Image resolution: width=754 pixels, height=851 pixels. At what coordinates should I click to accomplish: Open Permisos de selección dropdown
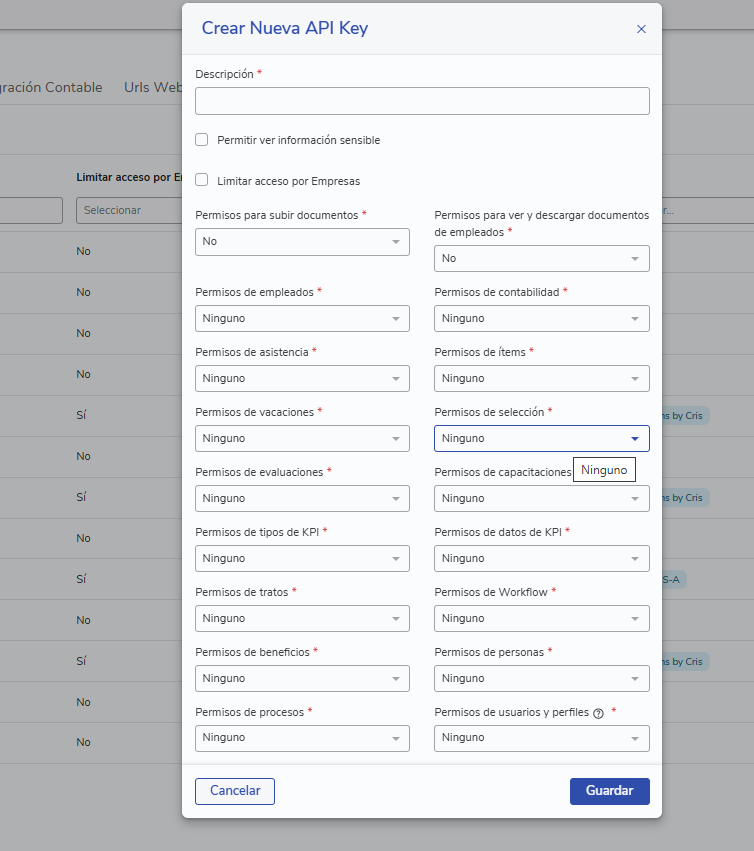click(x=542, y=439)
